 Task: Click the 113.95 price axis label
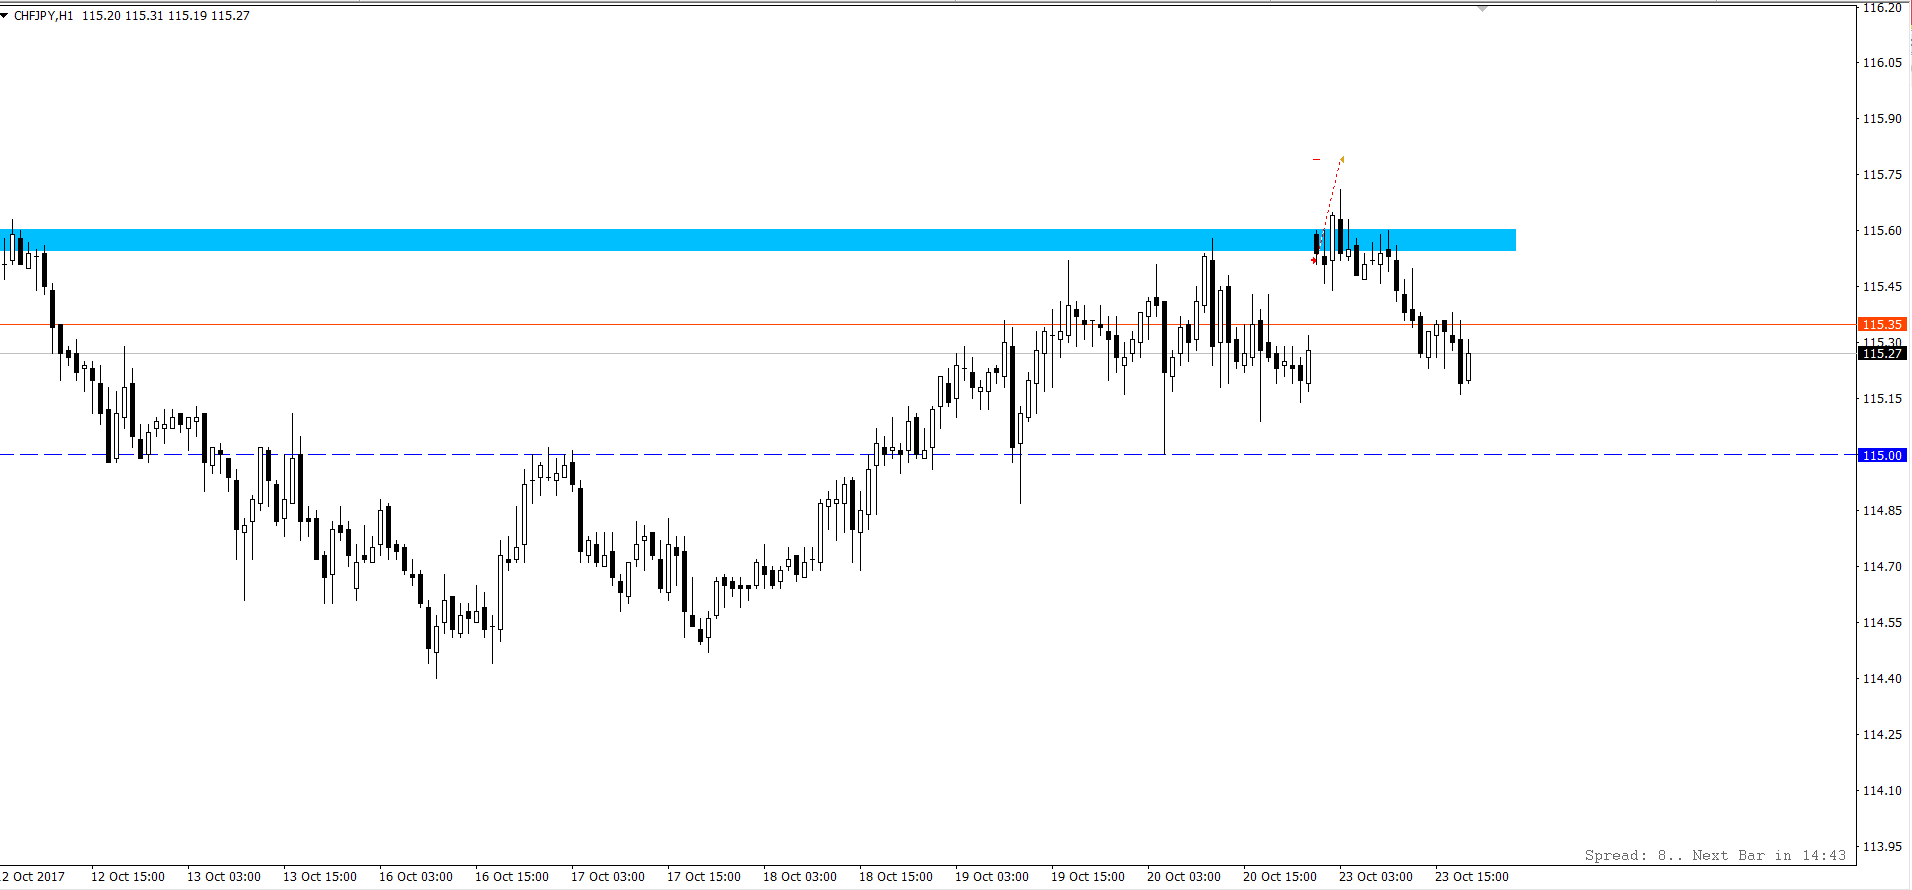click(1881, 846)
